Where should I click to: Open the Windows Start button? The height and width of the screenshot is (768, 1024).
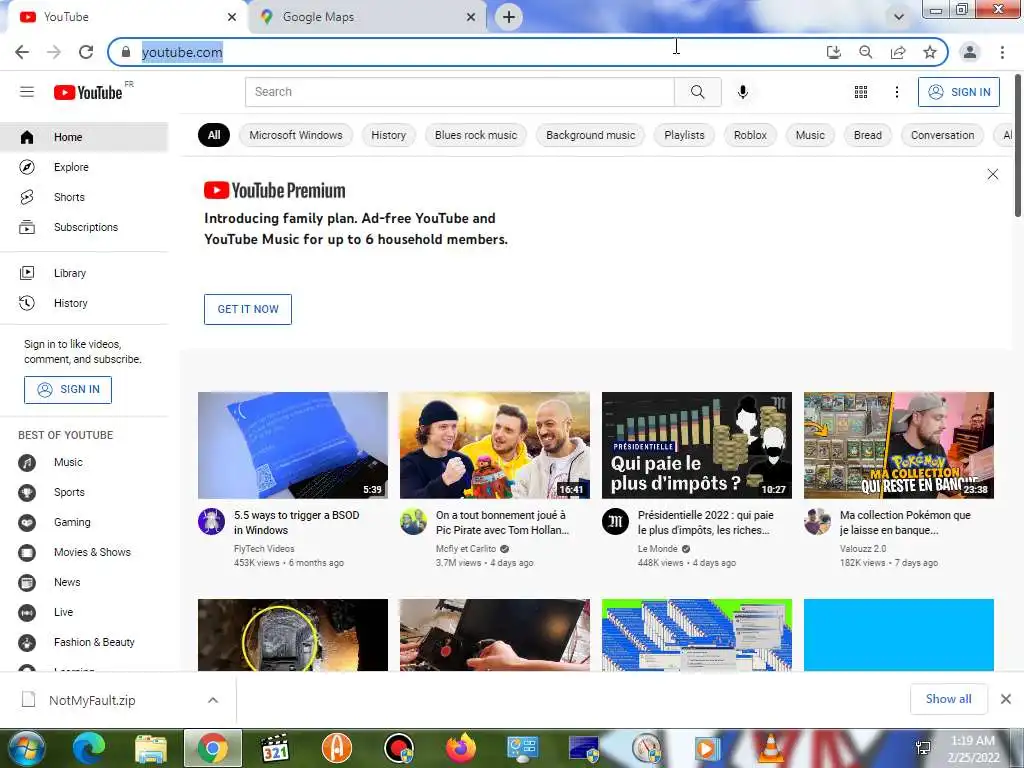[x=25, y=748]
